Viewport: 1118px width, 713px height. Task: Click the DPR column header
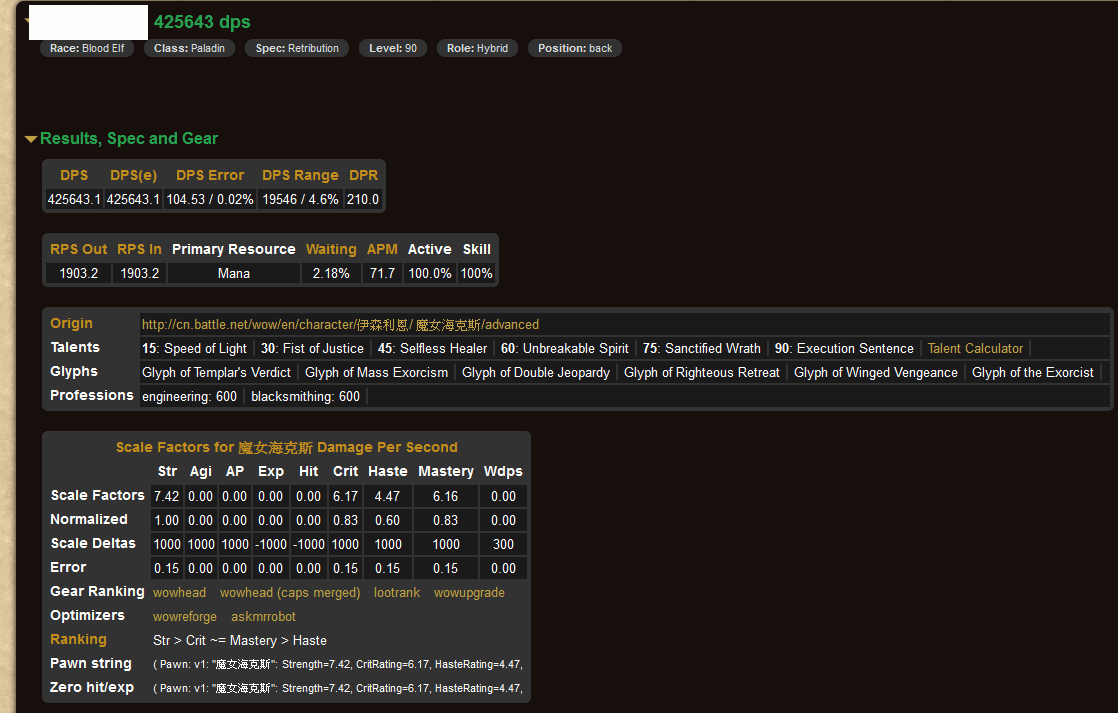point(363,175)
